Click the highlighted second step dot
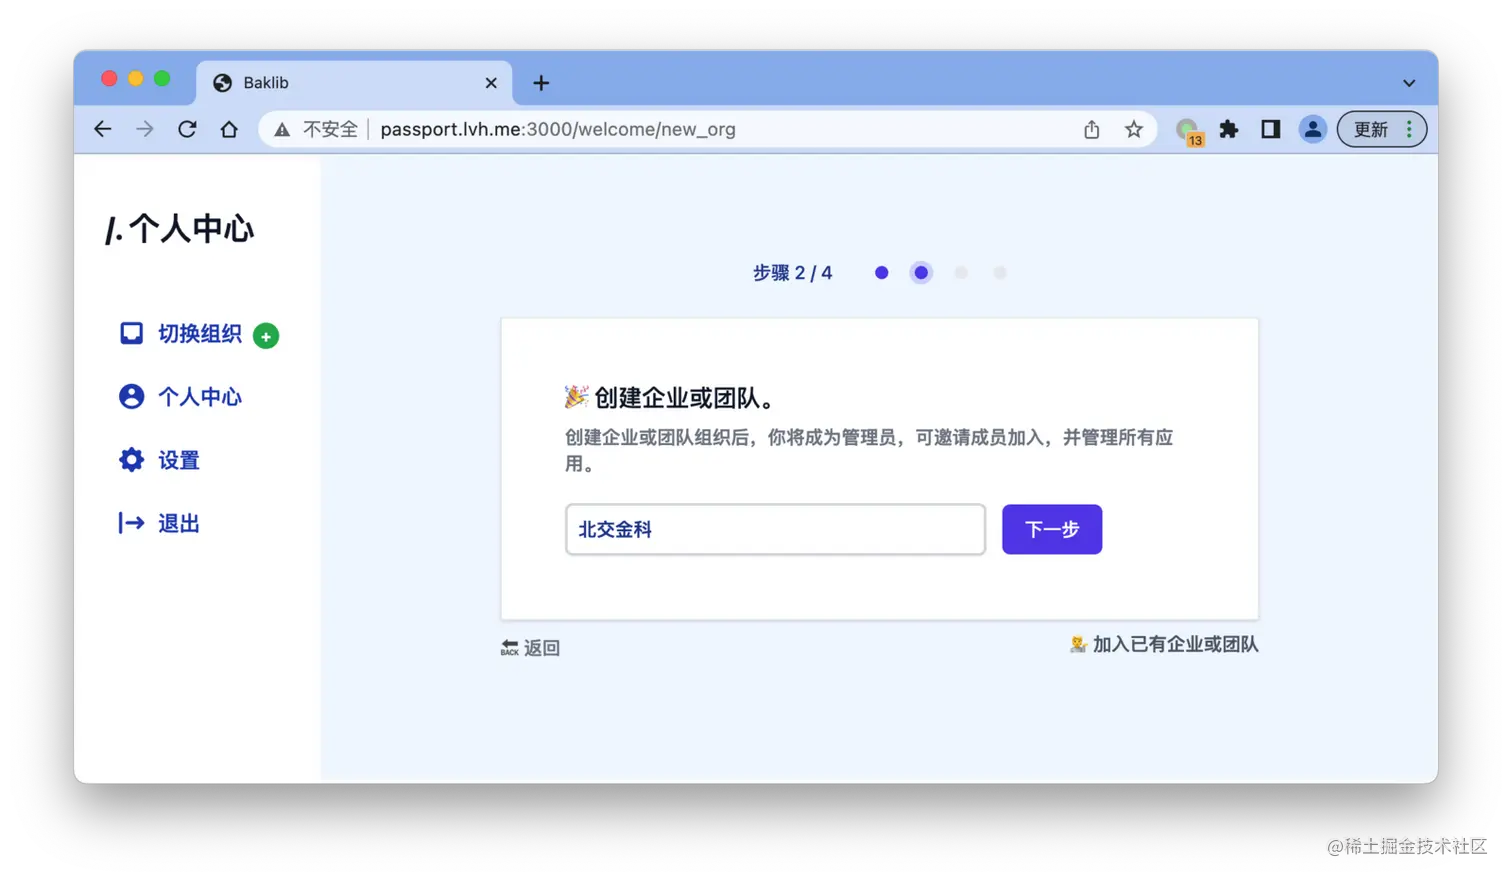 click(921, 273)
